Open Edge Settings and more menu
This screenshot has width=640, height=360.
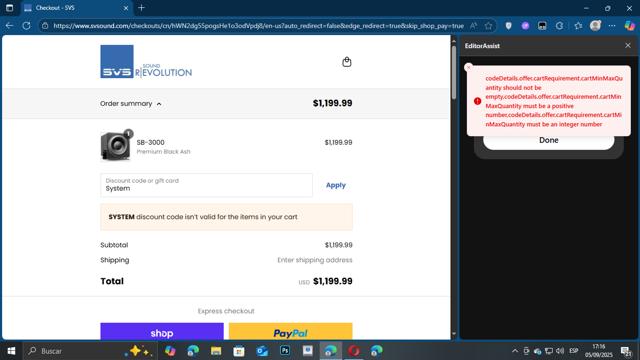coord(612,26)
